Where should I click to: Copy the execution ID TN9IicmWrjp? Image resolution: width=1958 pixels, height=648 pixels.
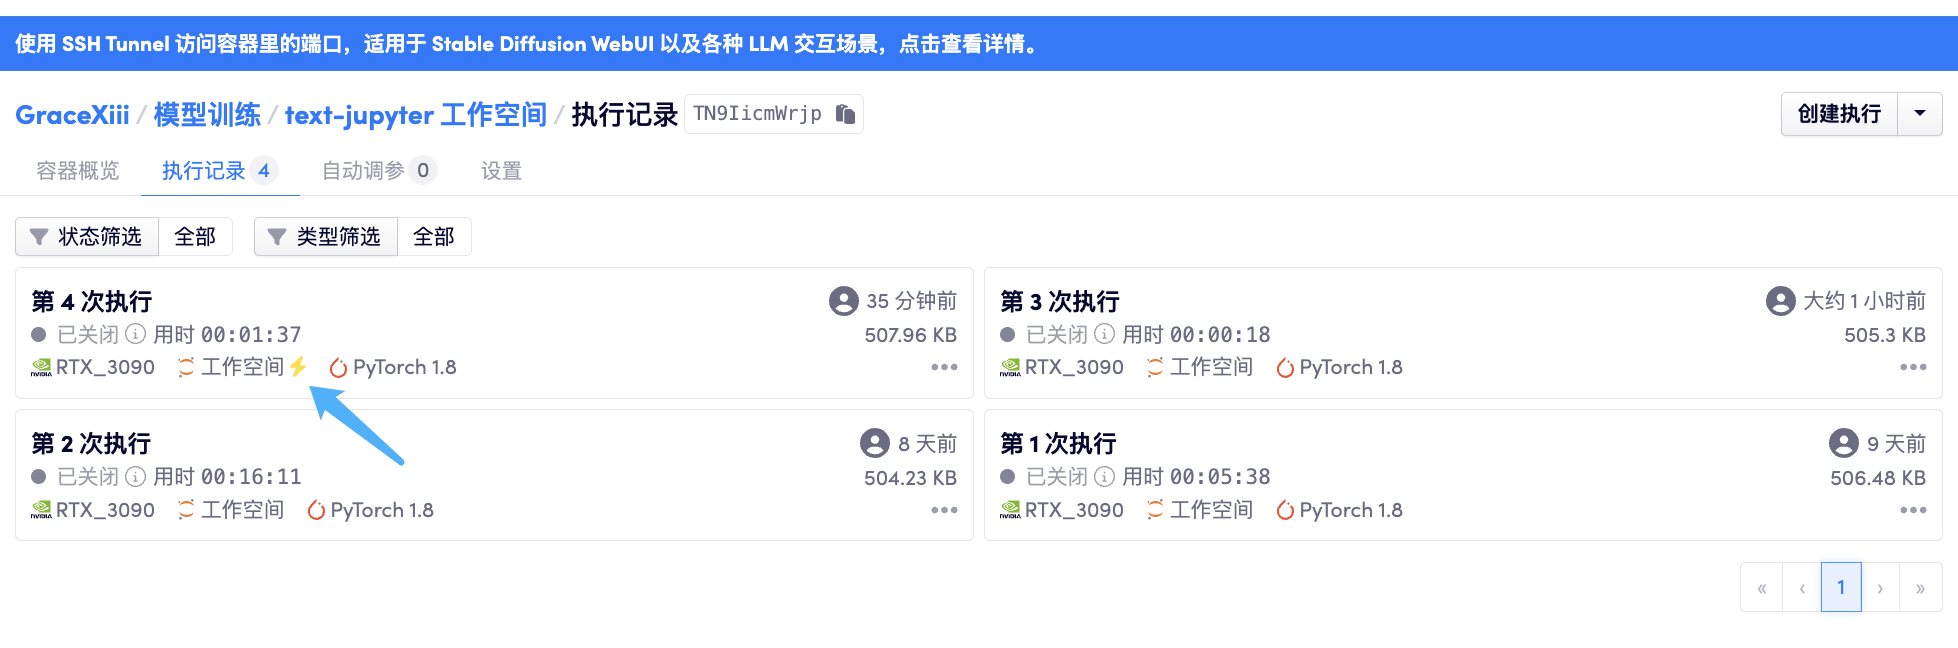pyautogui.click(x=845, y=114)
